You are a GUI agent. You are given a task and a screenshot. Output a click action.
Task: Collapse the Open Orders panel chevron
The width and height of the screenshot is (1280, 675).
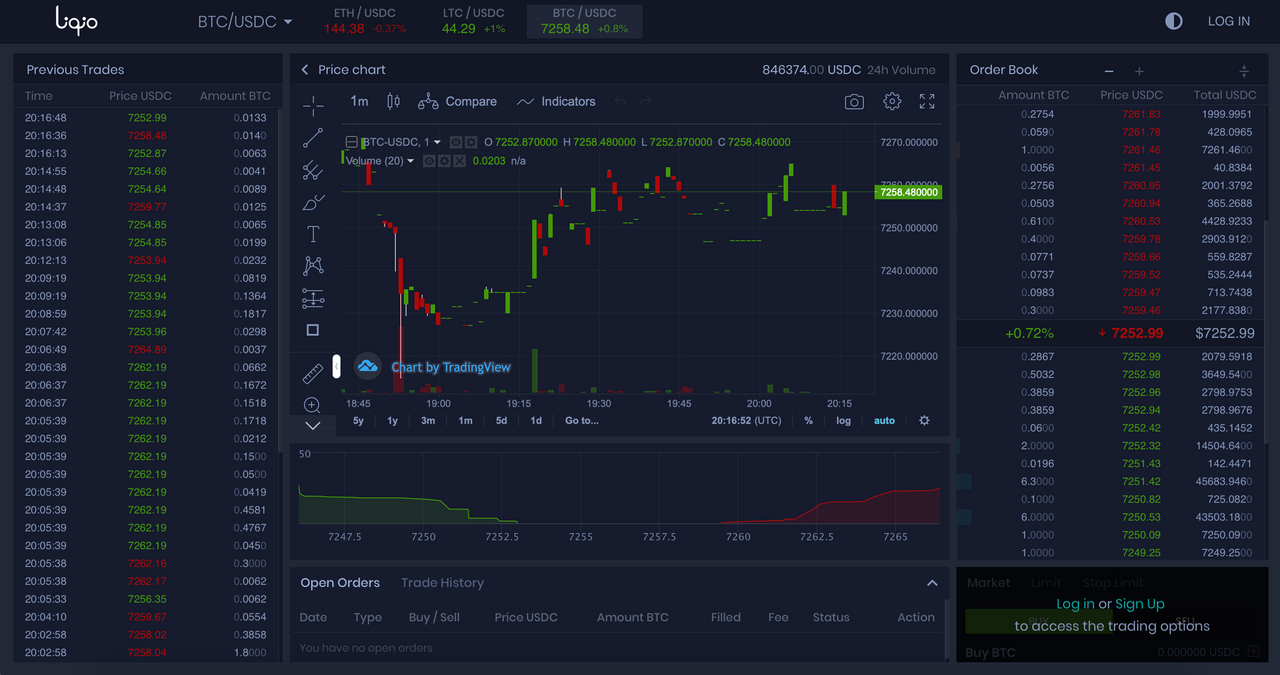tap(932, 583)
